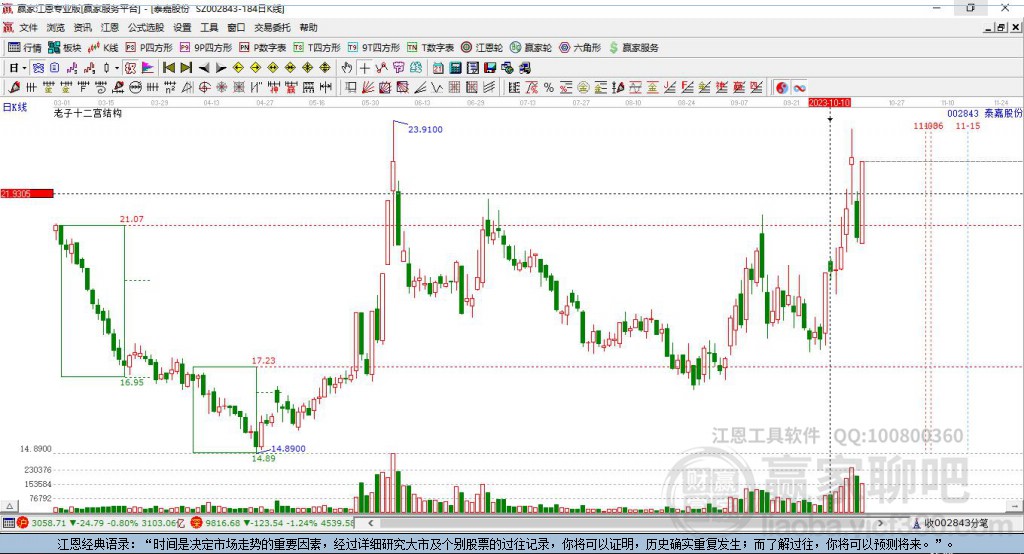Image resolution: width=1024 pixels, height=554 pixels.
Task: Click the floppy disk save icon
Action: [490, 68]
